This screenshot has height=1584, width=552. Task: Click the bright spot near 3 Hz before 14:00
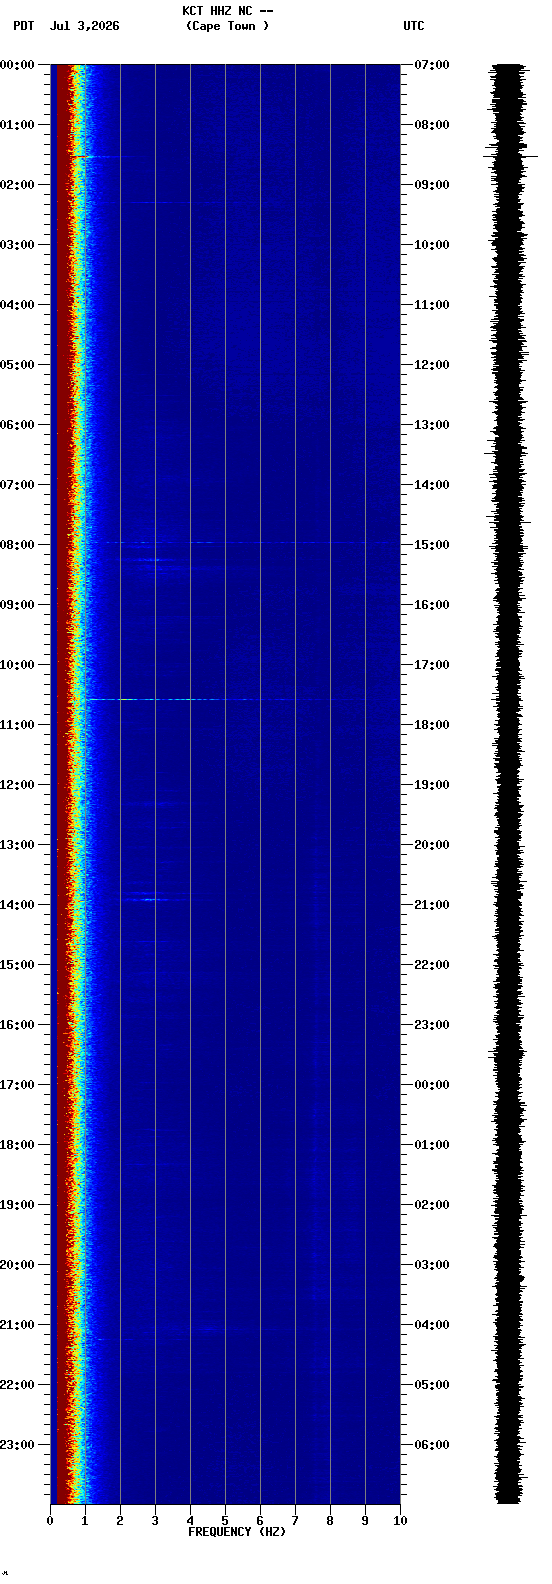click(x=152, y=899)
